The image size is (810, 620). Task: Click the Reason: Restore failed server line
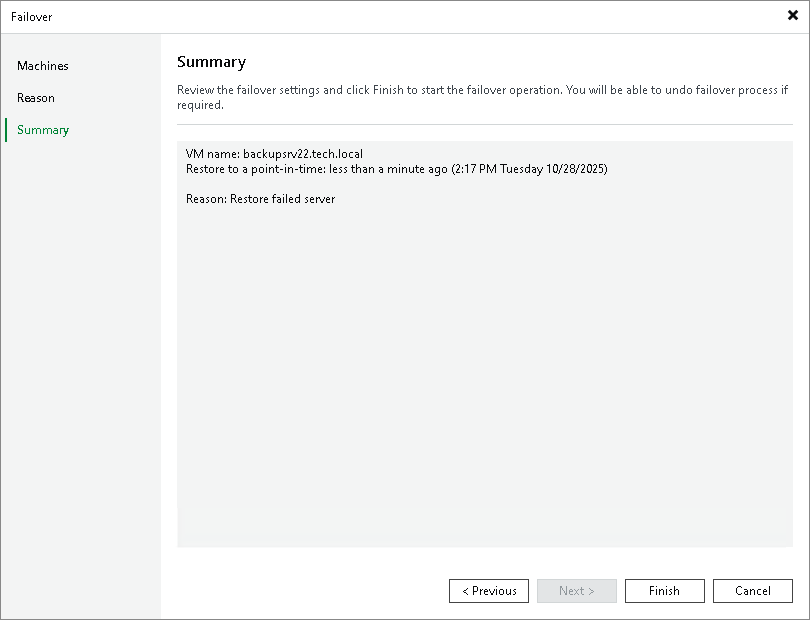260,199
